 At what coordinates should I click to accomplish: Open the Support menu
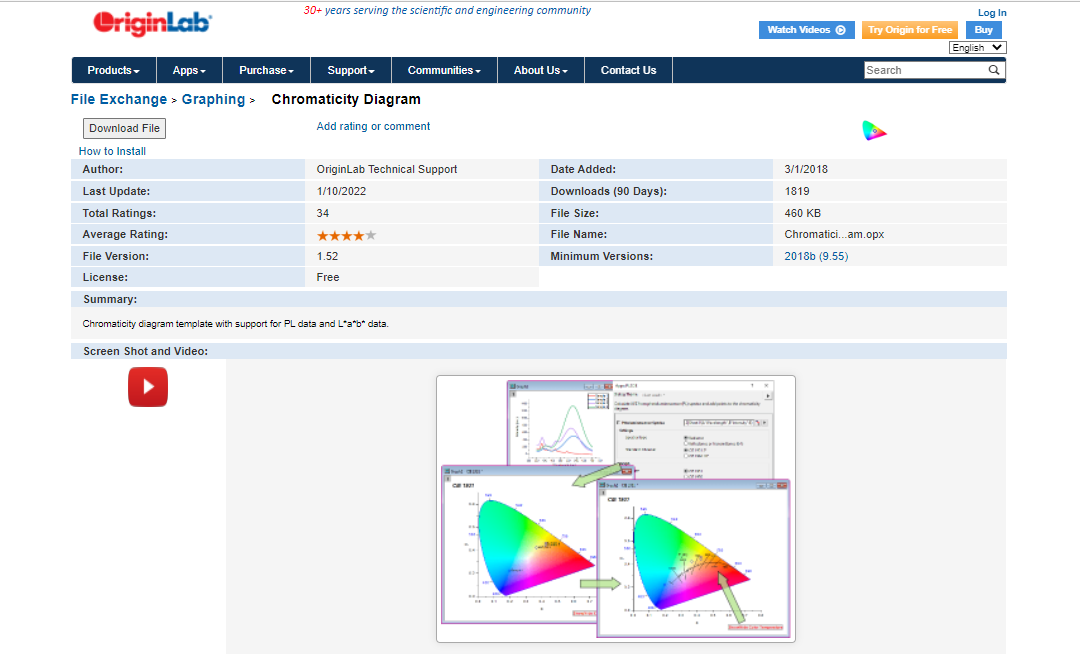pos(351,70)
